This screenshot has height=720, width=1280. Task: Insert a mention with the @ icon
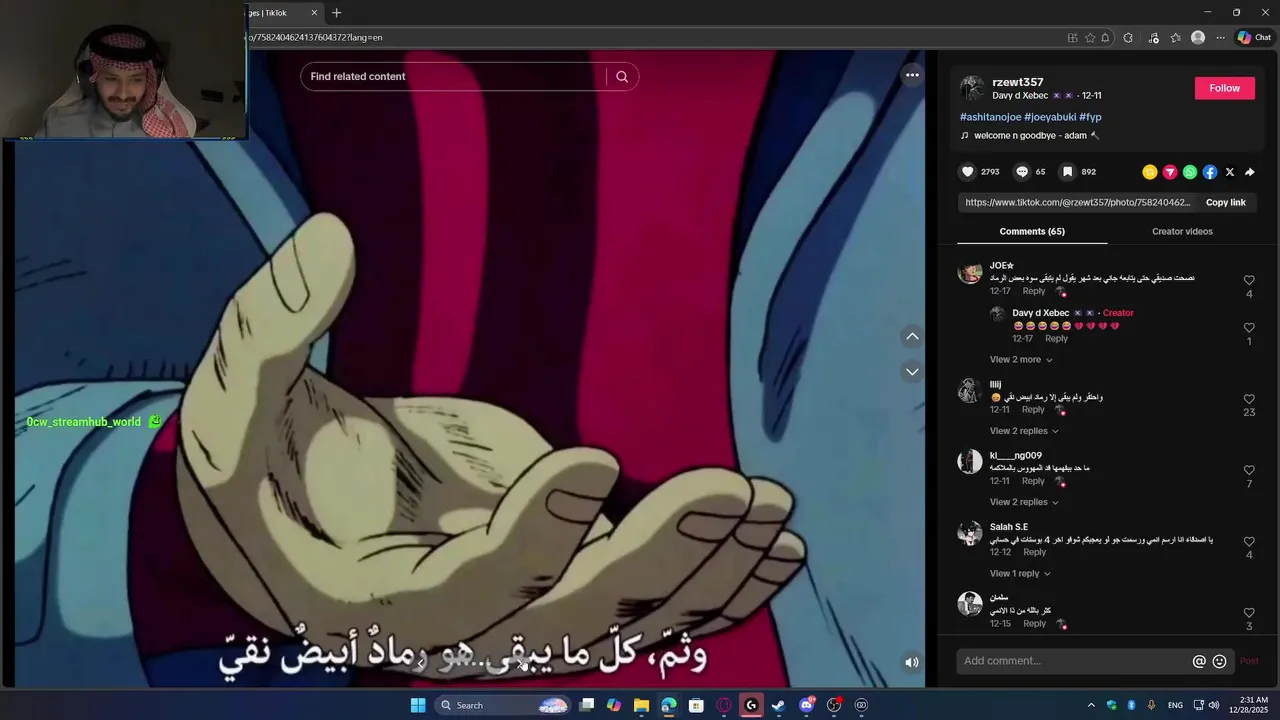1199,661
